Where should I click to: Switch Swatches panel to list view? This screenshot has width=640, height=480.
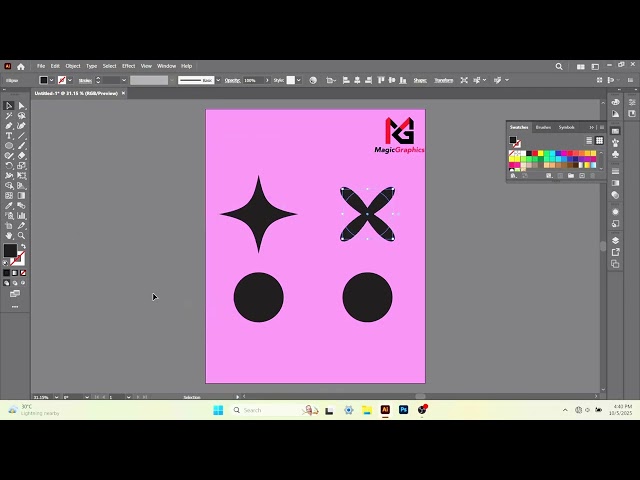click(x=589, y=140)
